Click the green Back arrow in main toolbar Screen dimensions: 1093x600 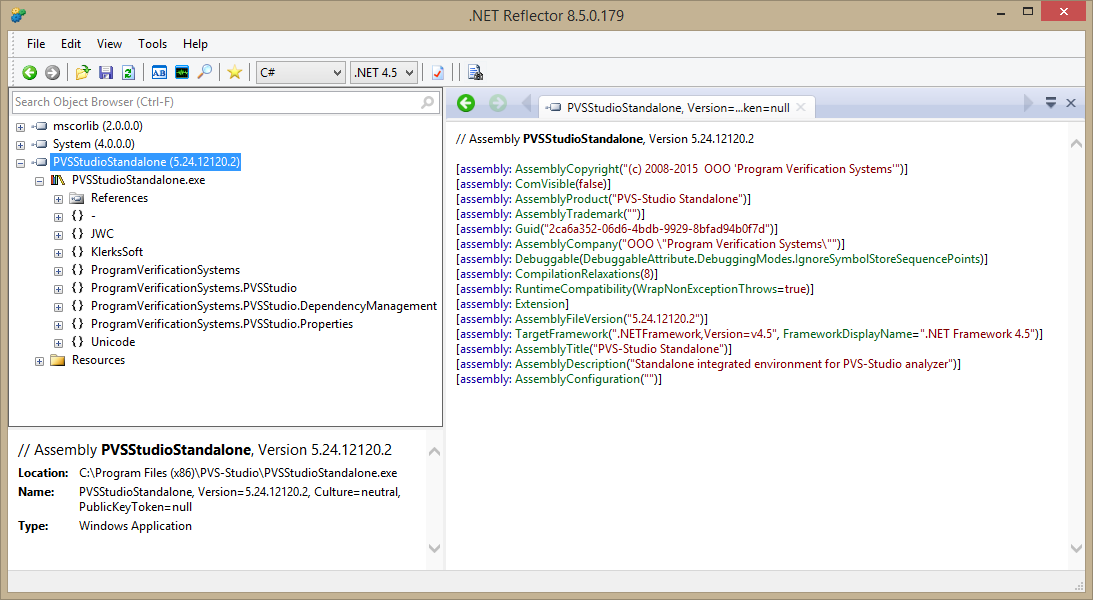[29, 72]
